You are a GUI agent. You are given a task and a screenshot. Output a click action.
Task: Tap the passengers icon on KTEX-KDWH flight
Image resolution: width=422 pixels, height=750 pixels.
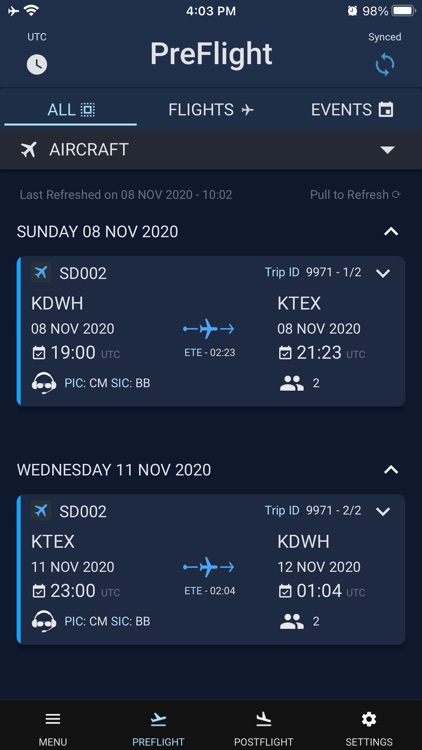tap(292, 621)
